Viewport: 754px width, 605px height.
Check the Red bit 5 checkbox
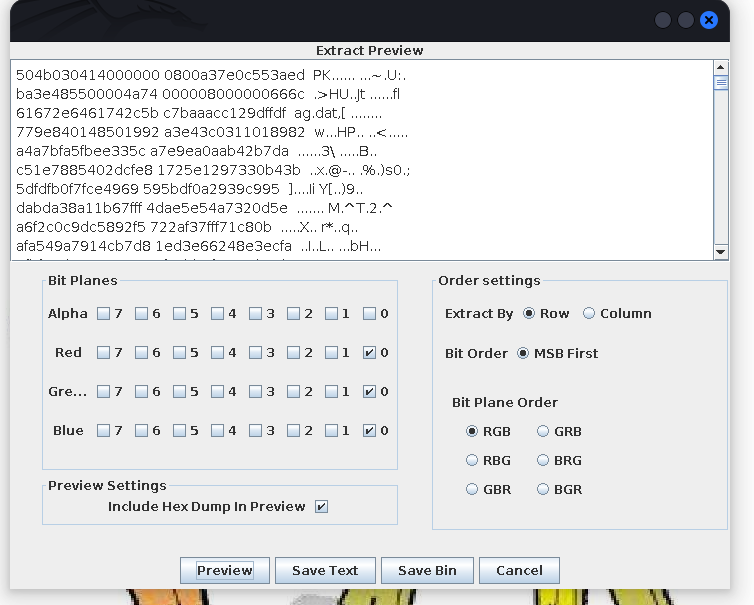[179, 353]
